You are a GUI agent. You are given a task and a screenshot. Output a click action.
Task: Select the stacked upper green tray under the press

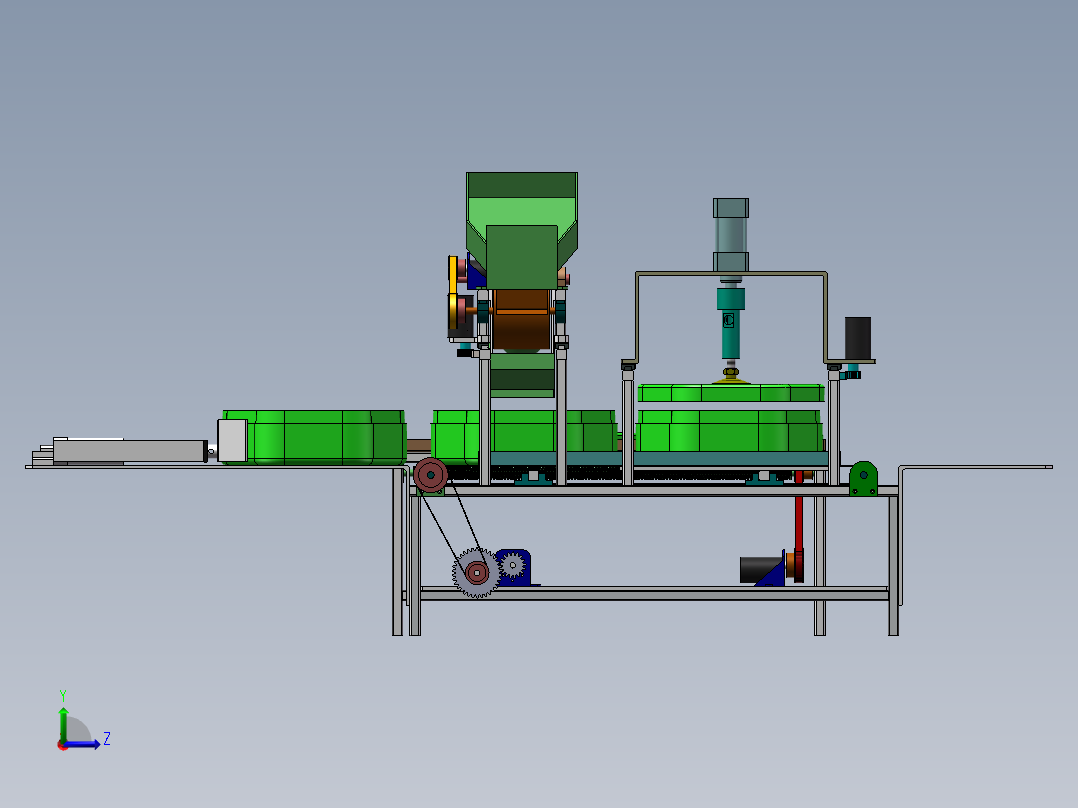tap(731, 393)
